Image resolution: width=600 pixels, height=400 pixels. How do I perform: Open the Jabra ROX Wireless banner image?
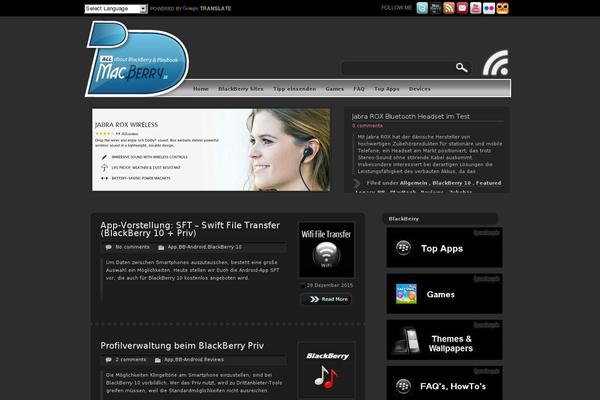(x=211, y=150)
